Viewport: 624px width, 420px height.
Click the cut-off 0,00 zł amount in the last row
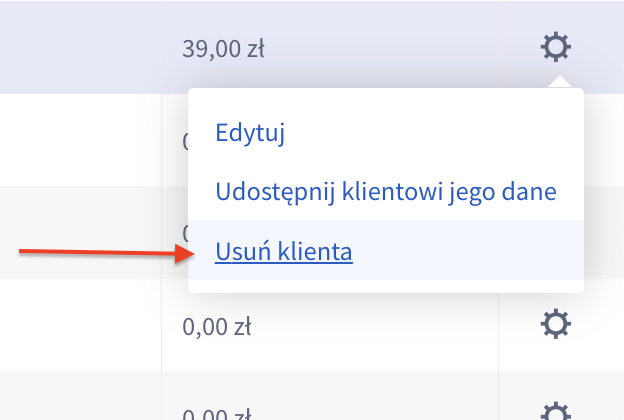[215, 413]
